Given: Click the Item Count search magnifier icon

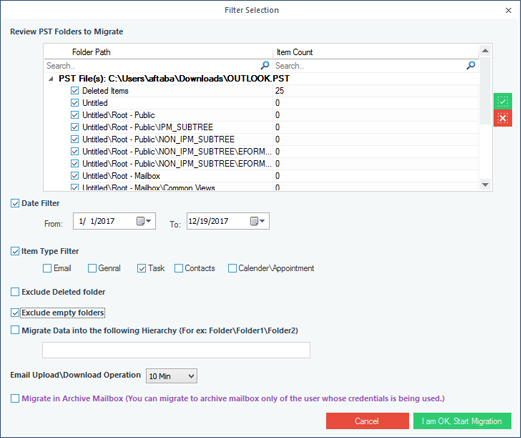Looking at the screenshot, I should tap(471, 65).
